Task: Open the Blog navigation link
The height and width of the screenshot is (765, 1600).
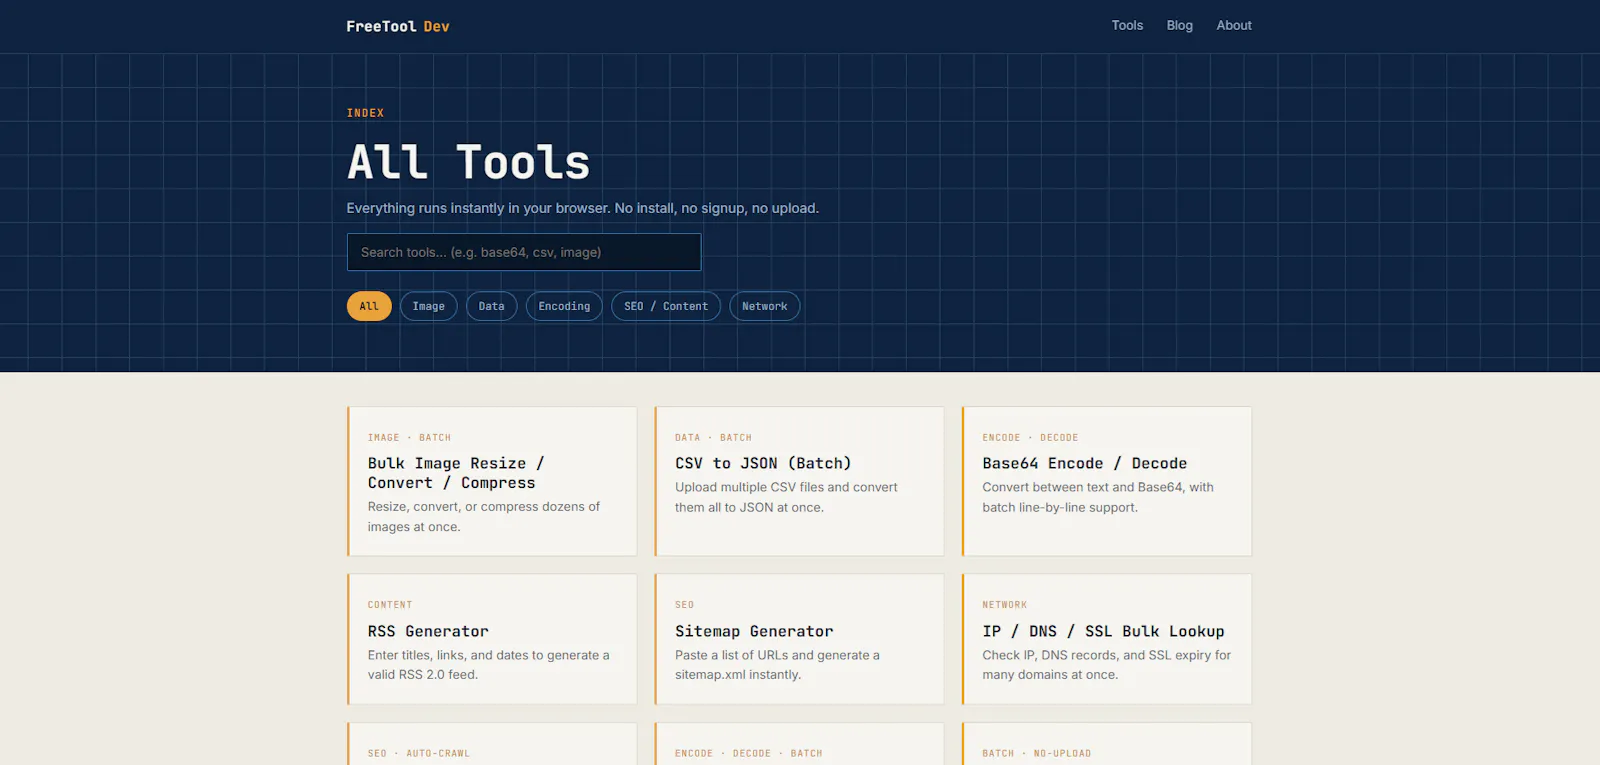Action: coord(1179,25)
